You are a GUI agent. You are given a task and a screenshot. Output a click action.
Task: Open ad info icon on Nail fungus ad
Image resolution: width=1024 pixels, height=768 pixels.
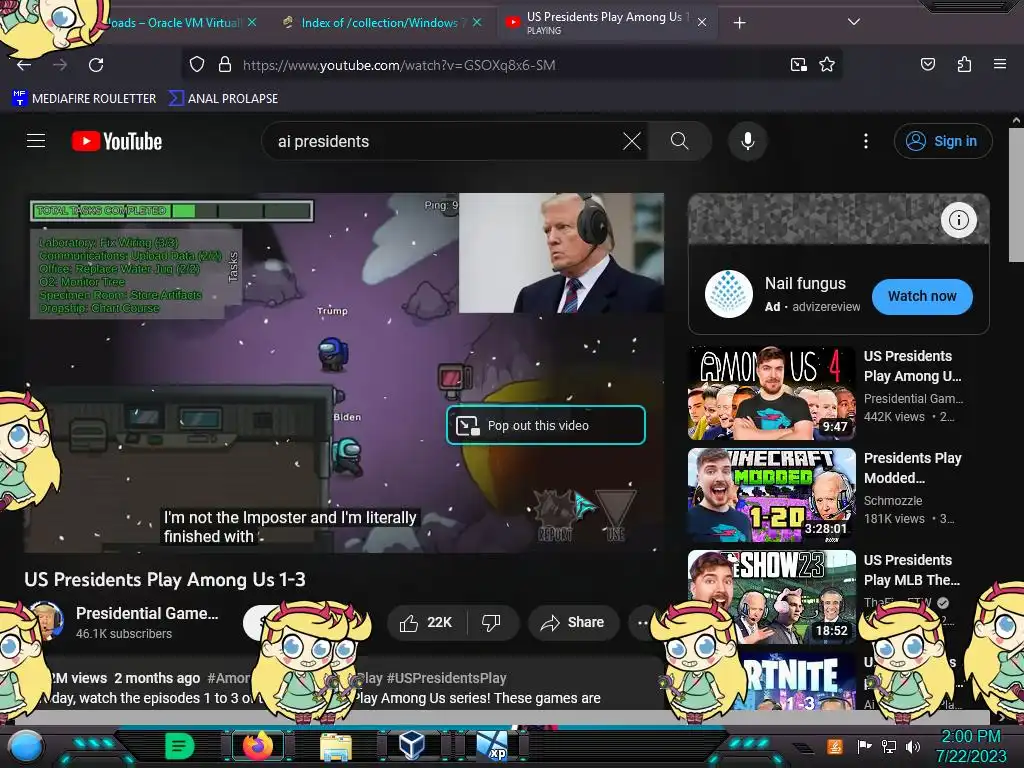958,220
